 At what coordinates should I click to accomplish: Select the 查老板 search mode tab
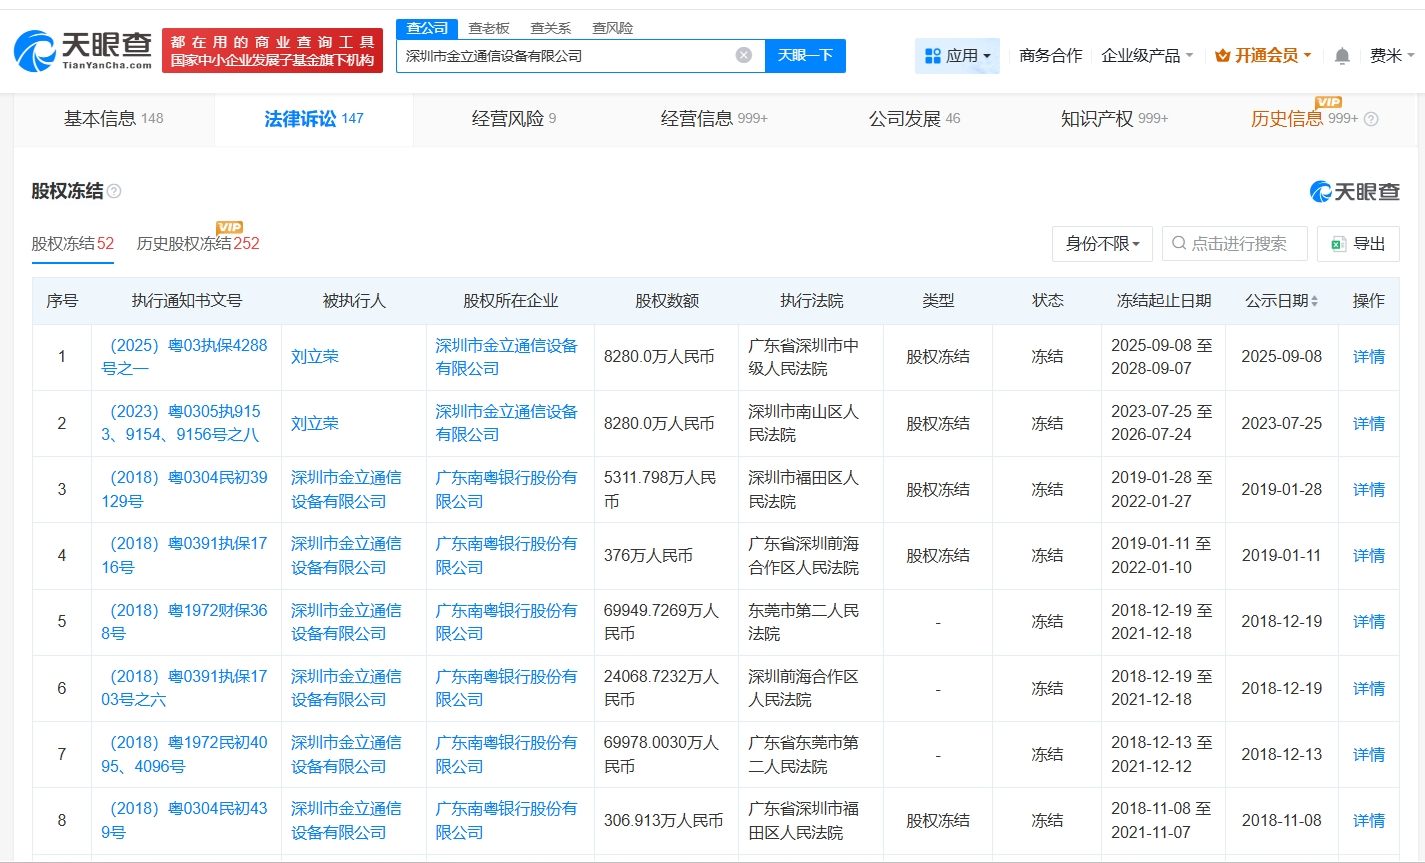click(x=489, y=28)
